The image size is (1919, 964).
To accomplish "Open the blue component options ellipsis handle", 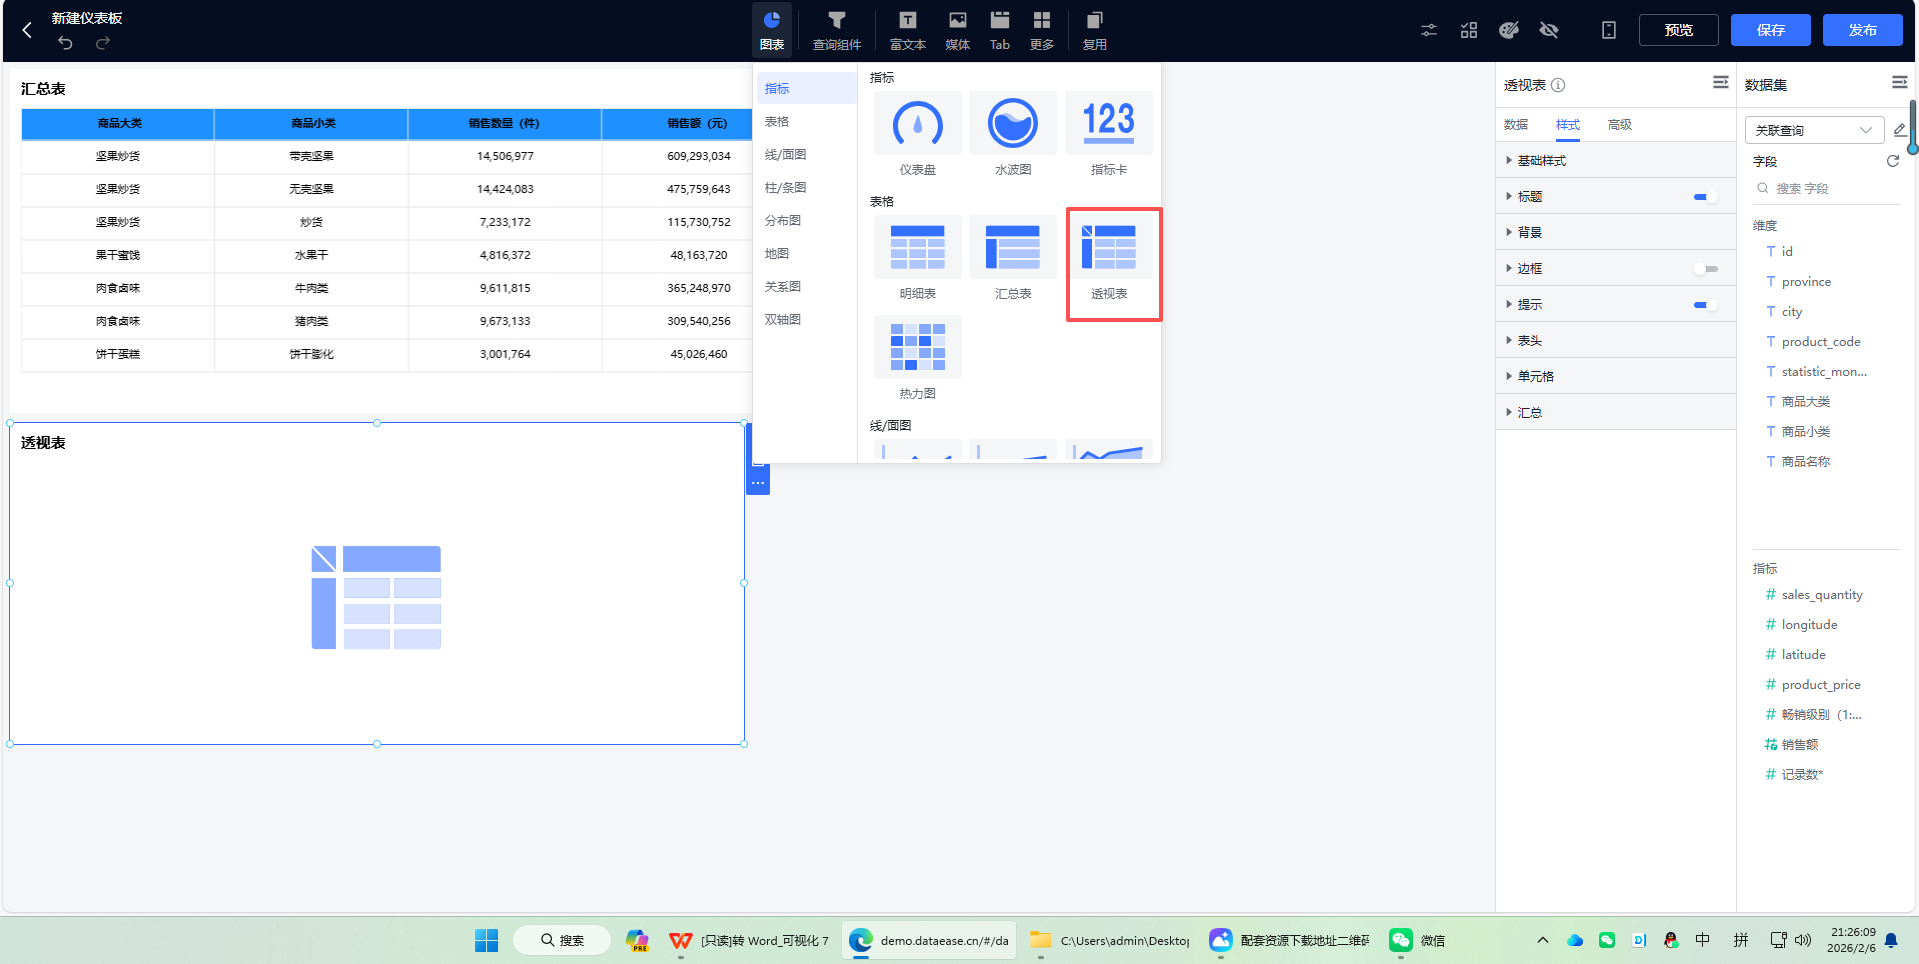I will 758,483.
